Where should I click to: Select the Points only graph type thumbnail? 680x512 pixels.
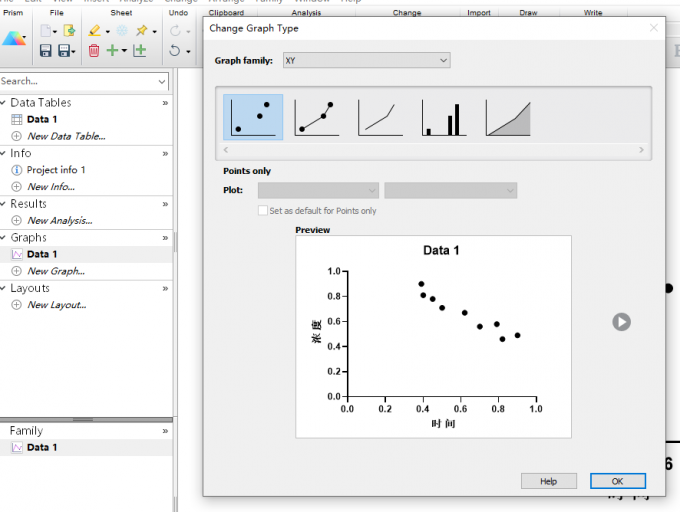[253, 117]
